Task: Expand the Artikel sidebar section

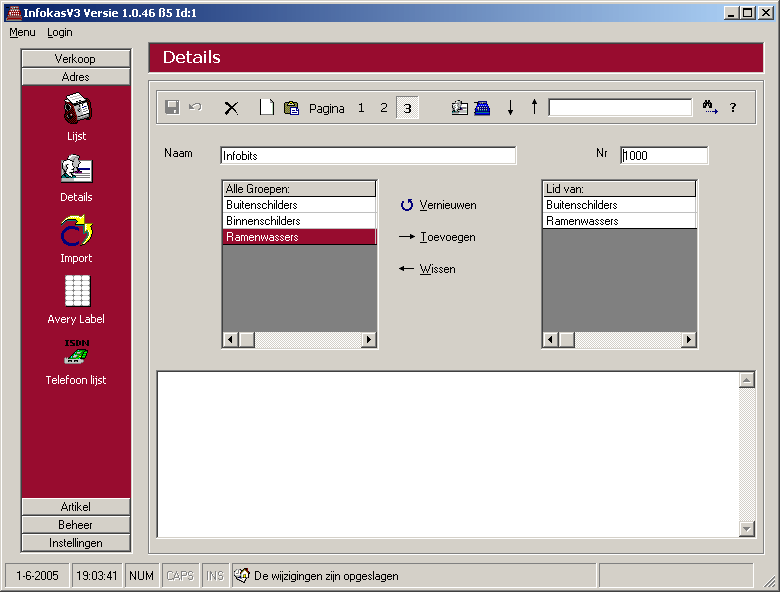Action: click(x=76, y=507)
